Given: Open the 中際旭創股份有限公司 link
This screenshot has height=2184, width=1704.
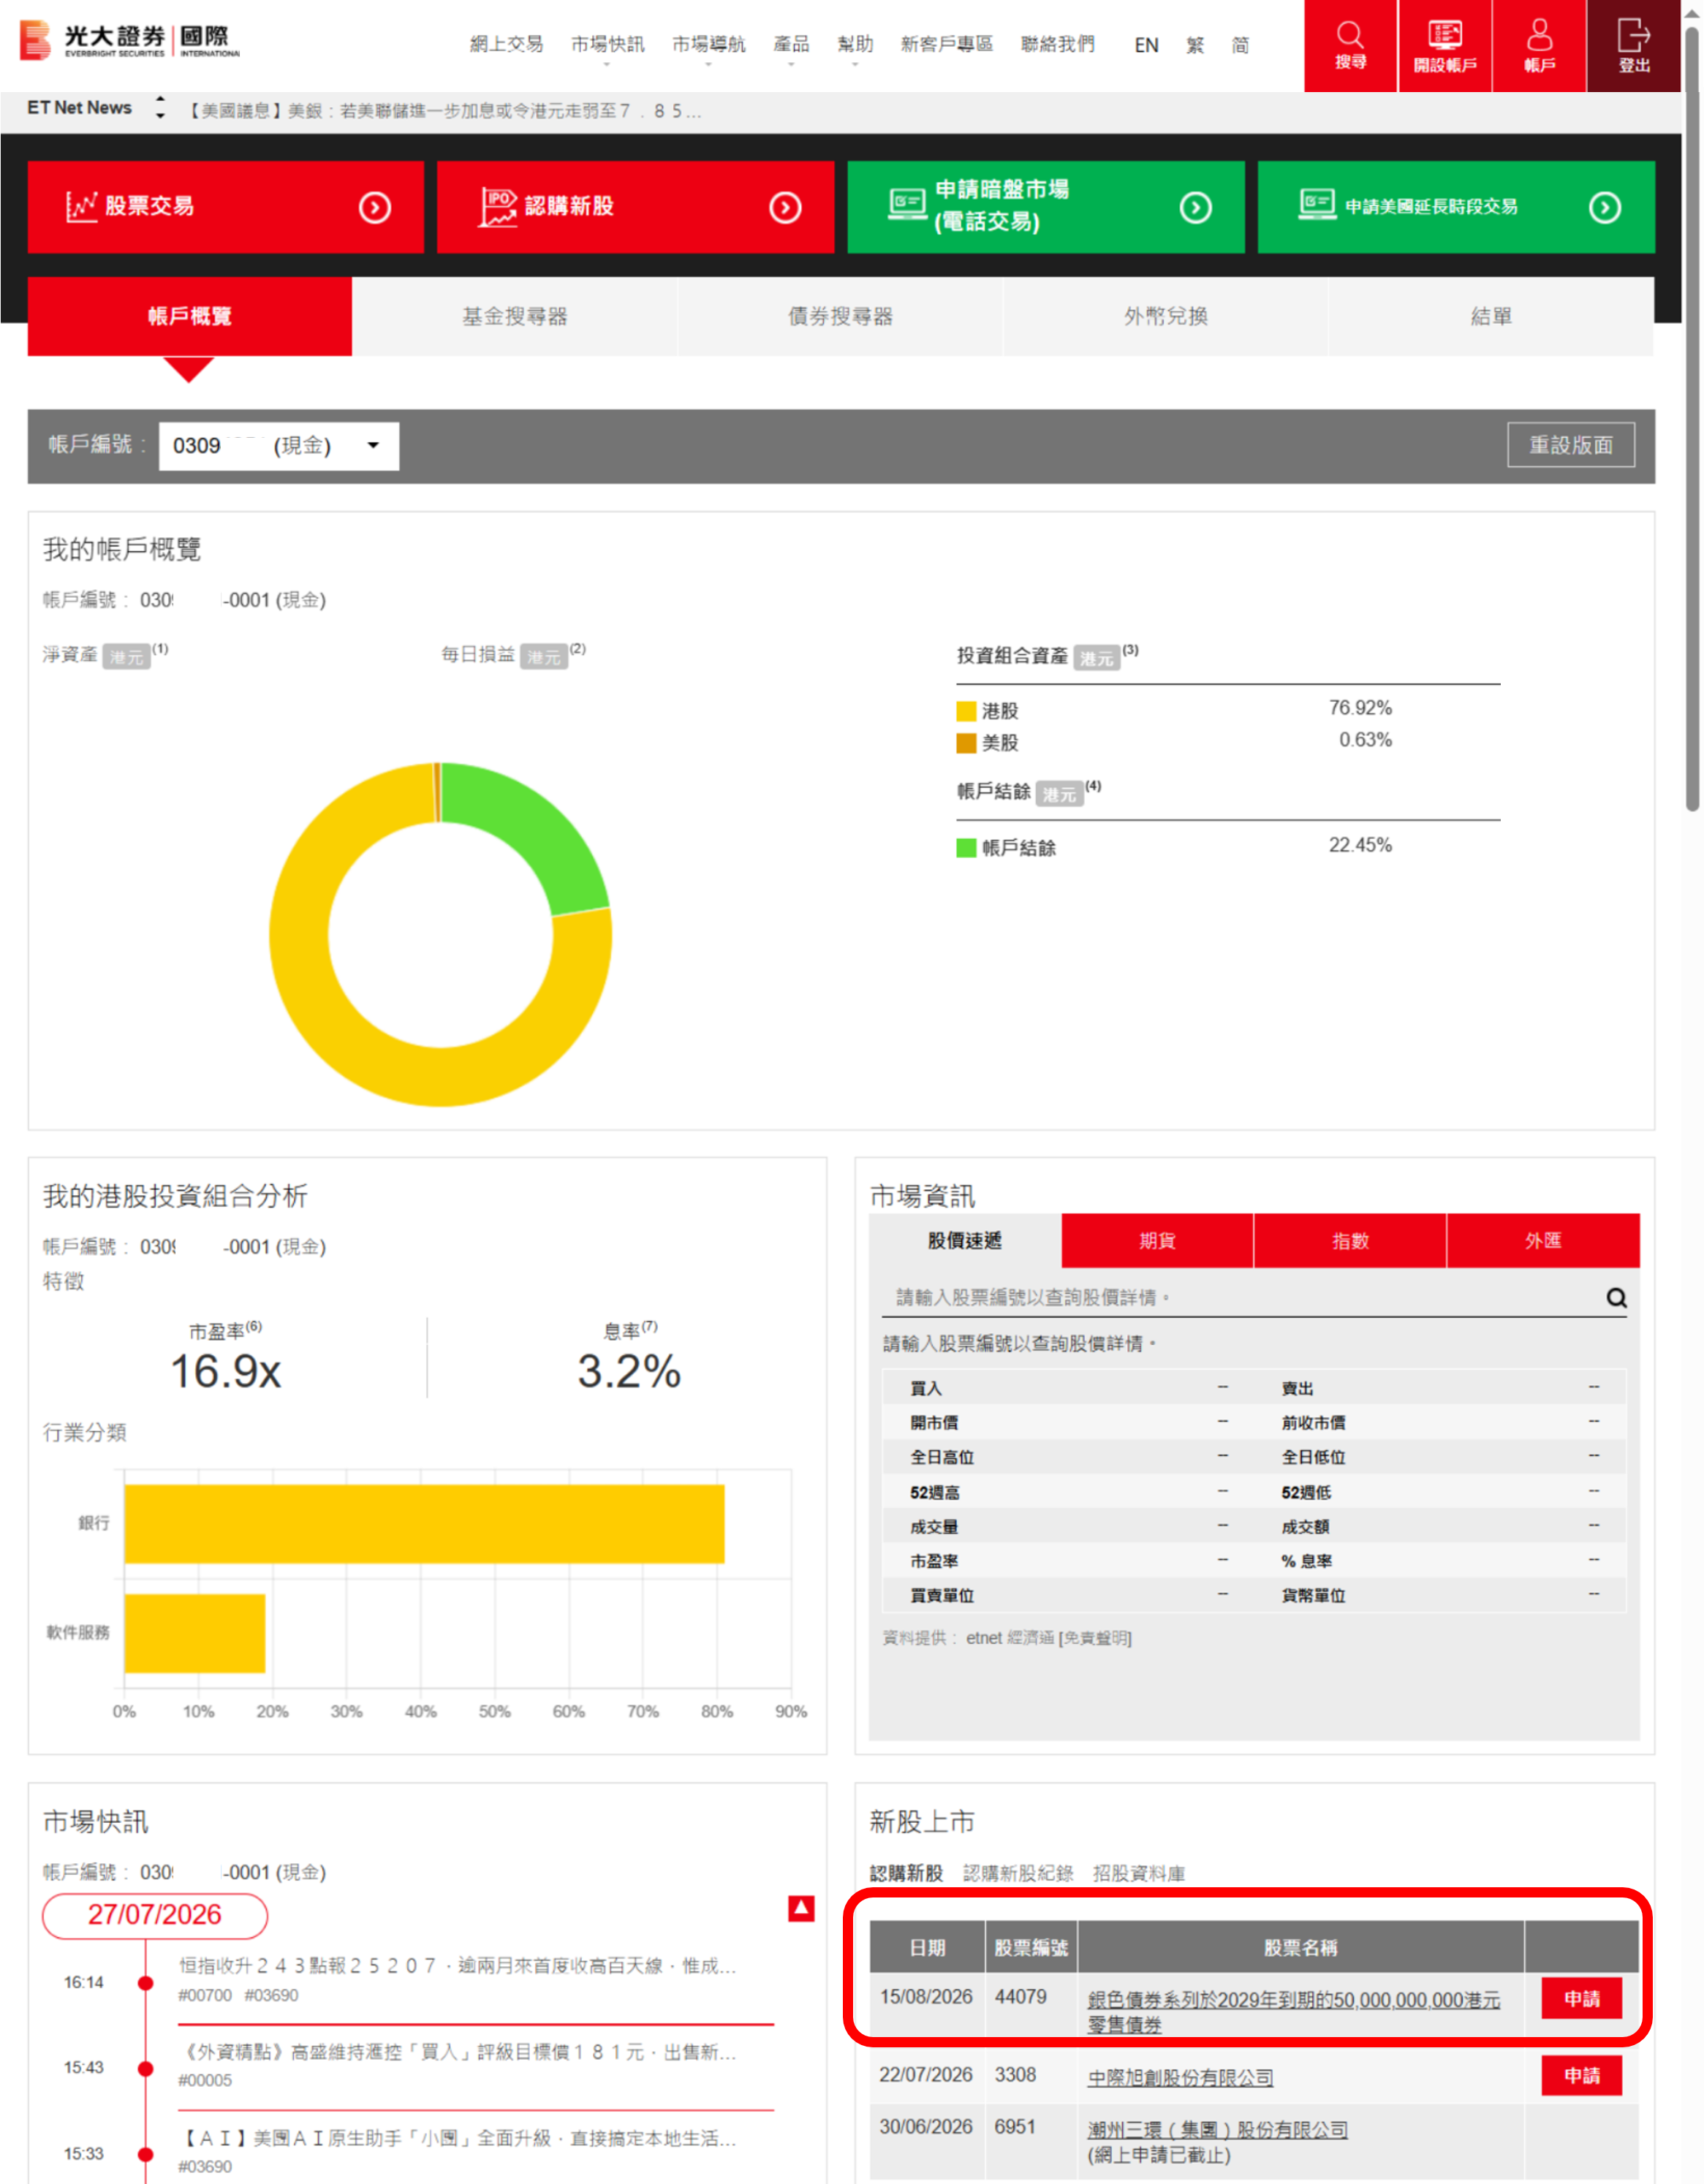Looking at the screenshot, I should [1180, 2078].
